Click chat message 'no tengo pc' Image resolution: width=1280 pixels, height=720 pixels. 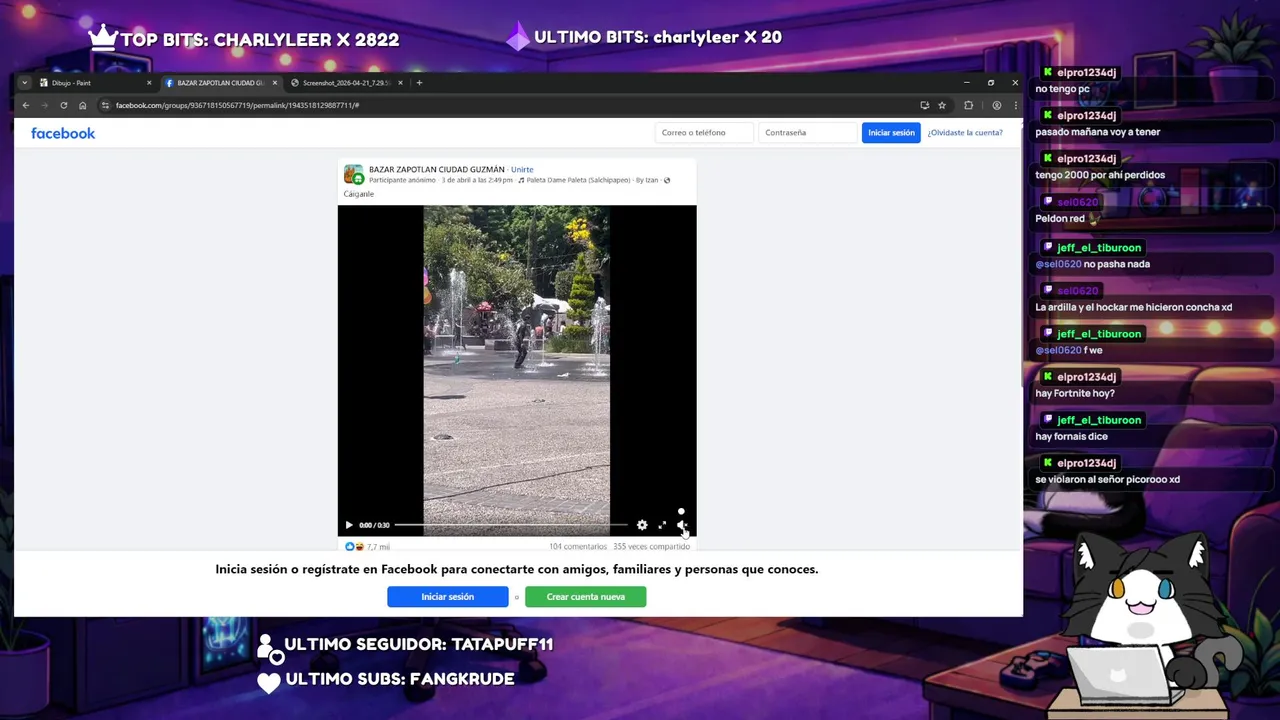pyautogui.click(x=1062, y=89)
